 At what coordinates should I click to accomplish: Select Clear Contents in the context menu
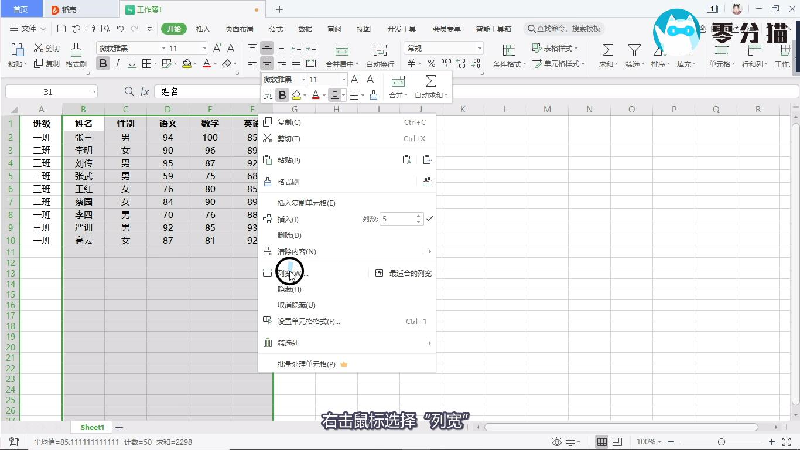(298, 251)
